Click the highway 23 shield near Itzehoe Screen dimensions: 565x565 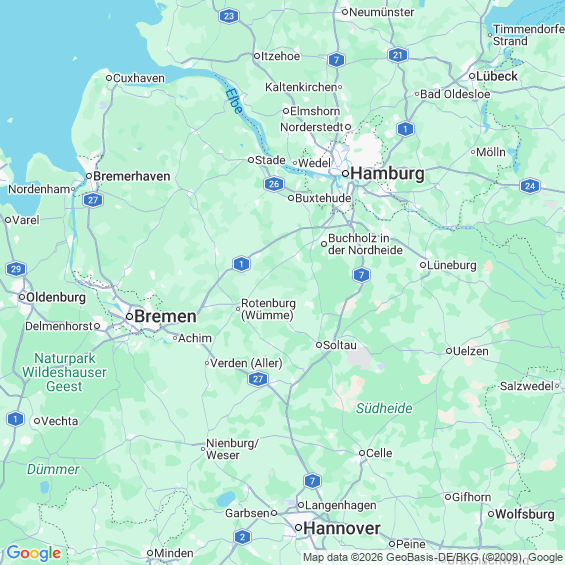click(x=229, y=16)
